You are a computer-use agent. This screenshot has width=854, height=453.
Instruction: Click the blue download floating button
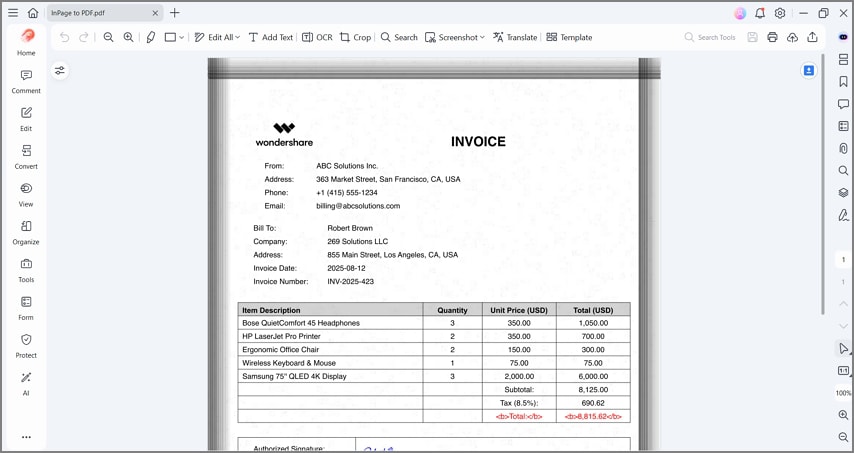click(x=809, y=70)
